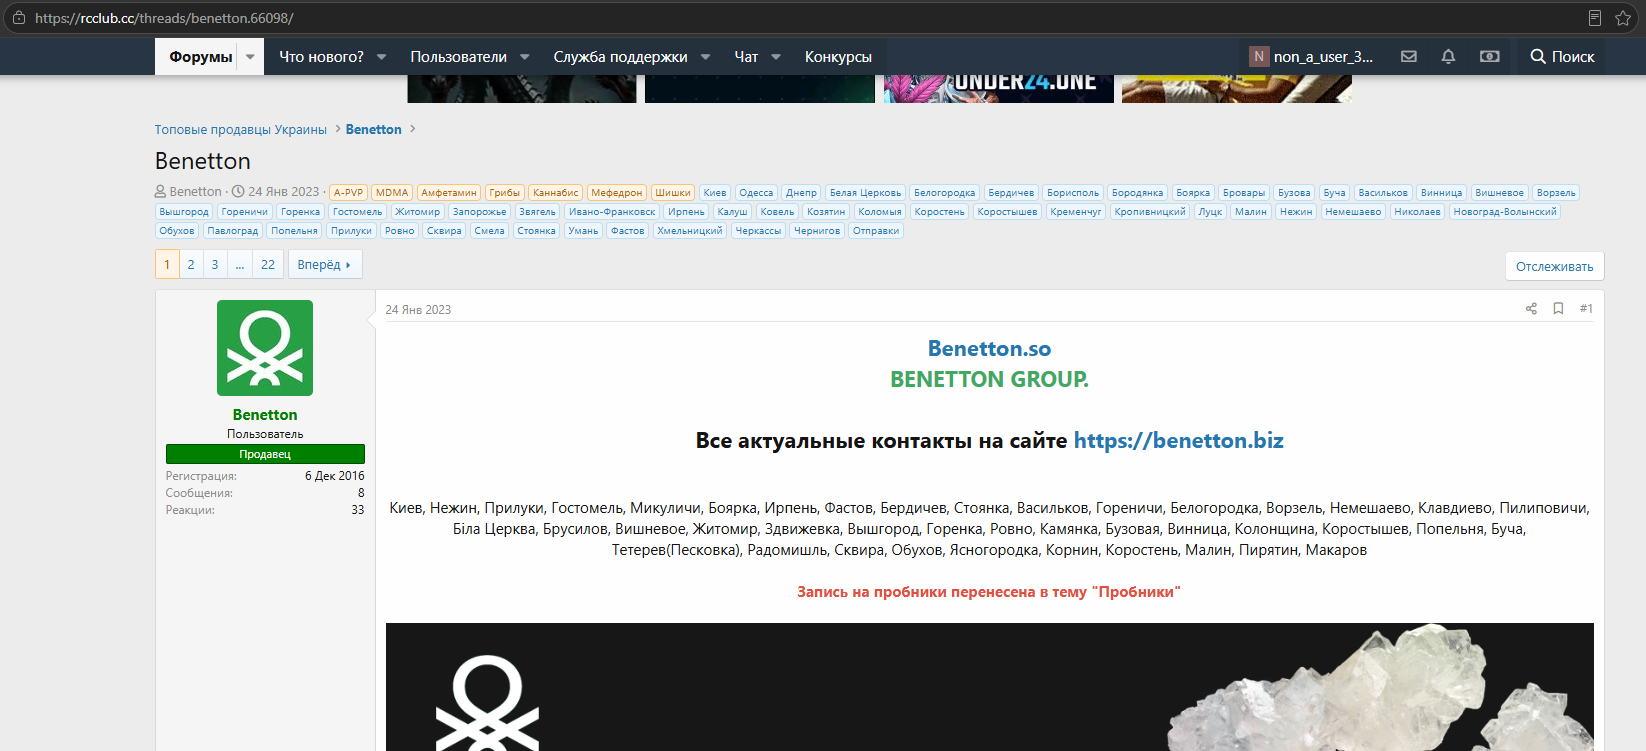
Task: Click the registration date 6 Дек 2016
Action: click(x=335, y=476)
